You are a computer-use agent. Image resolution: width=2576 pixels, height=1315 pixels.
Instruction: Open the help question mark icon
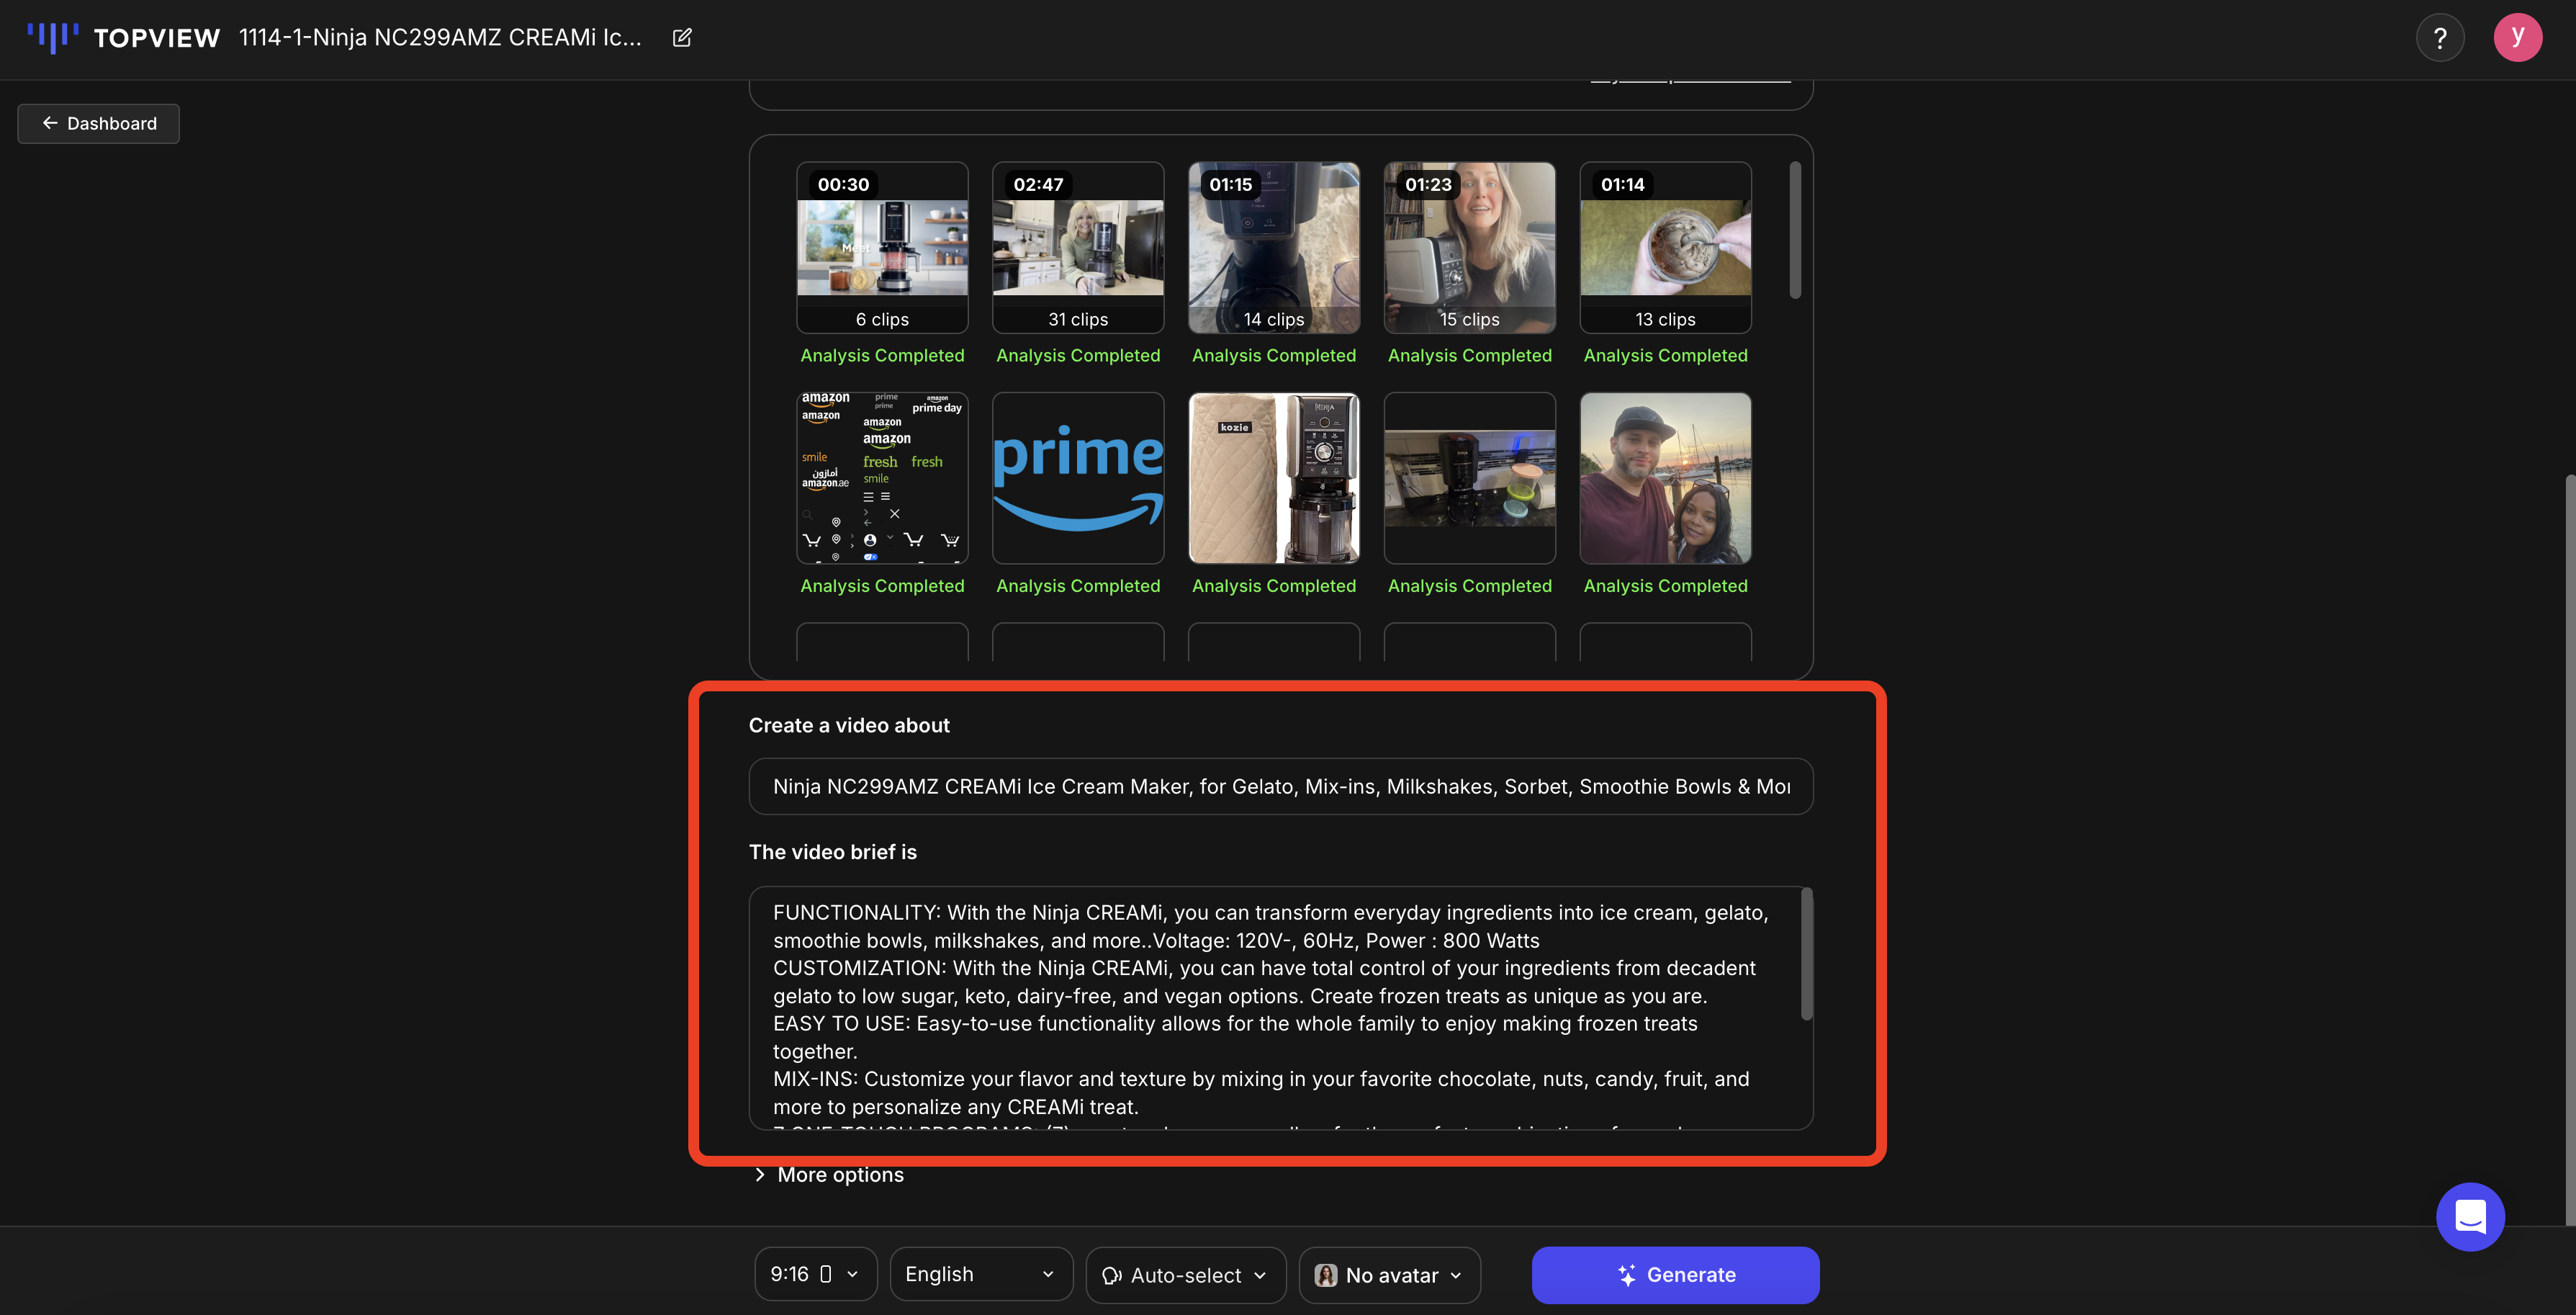click(2440, 38)
